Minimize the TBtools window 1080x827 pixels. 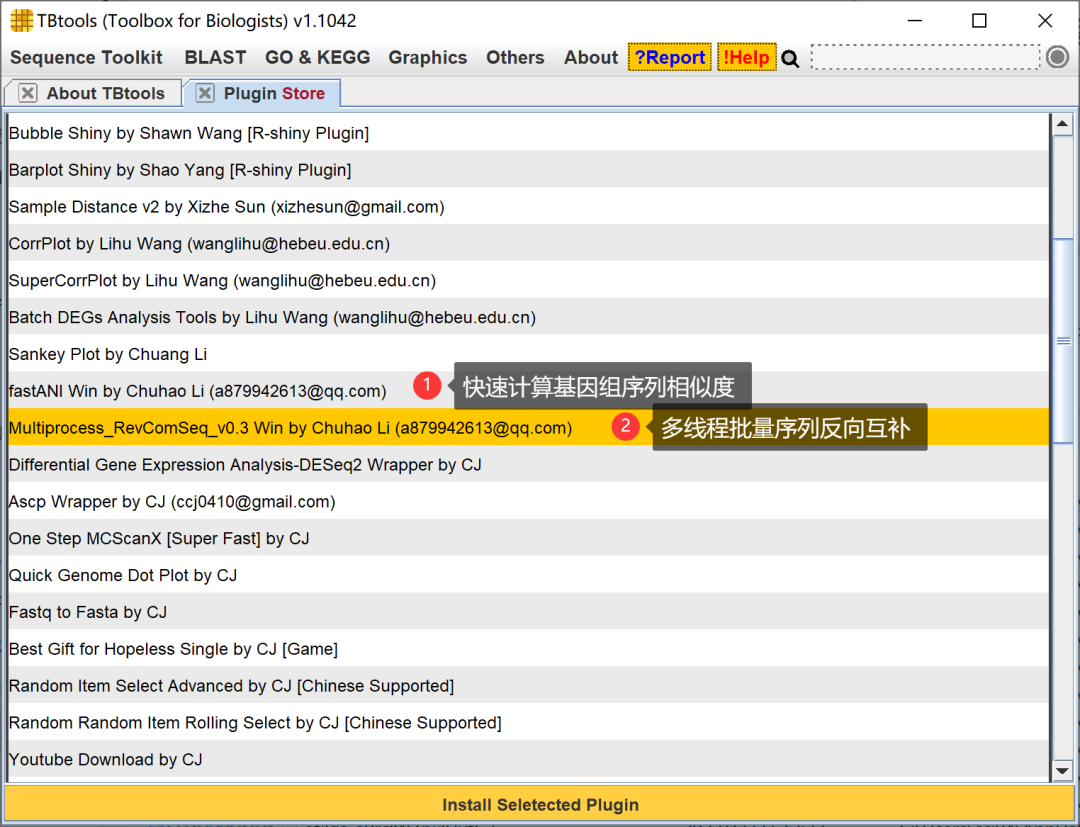(x=915, y=21)
